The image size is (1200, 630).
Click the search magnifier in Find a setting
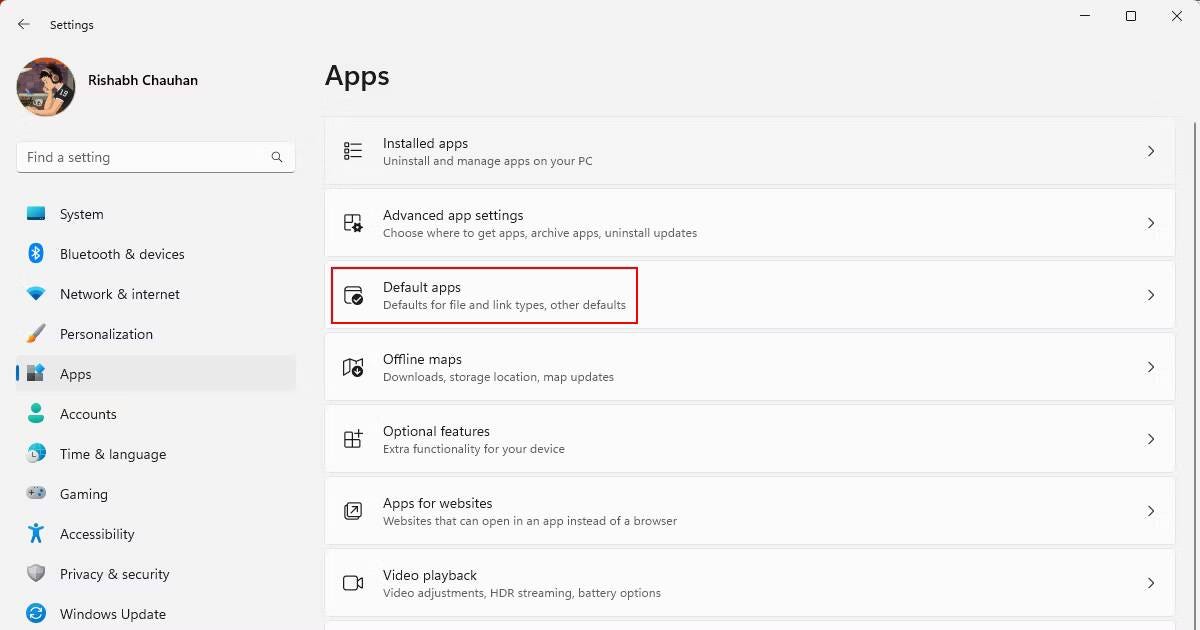point(276,157)
